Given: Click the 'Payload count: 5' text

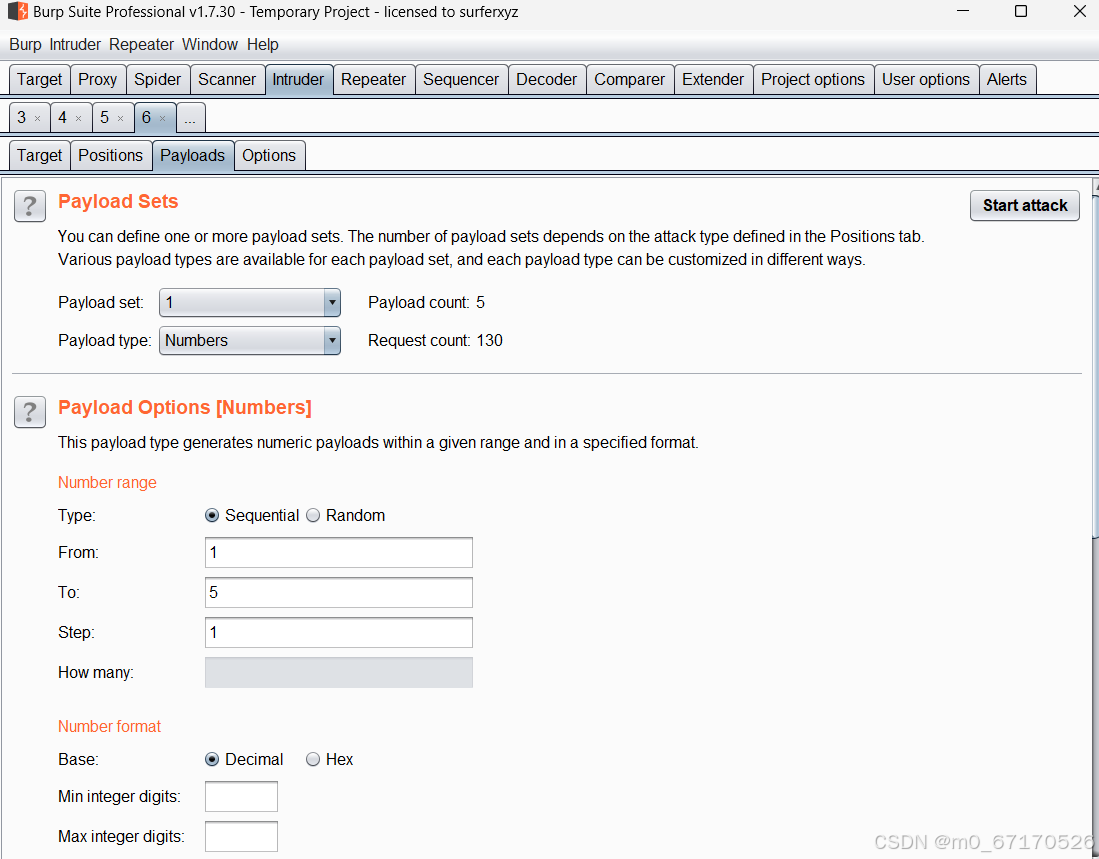Looking at the screenshot, I should (426, 303).
